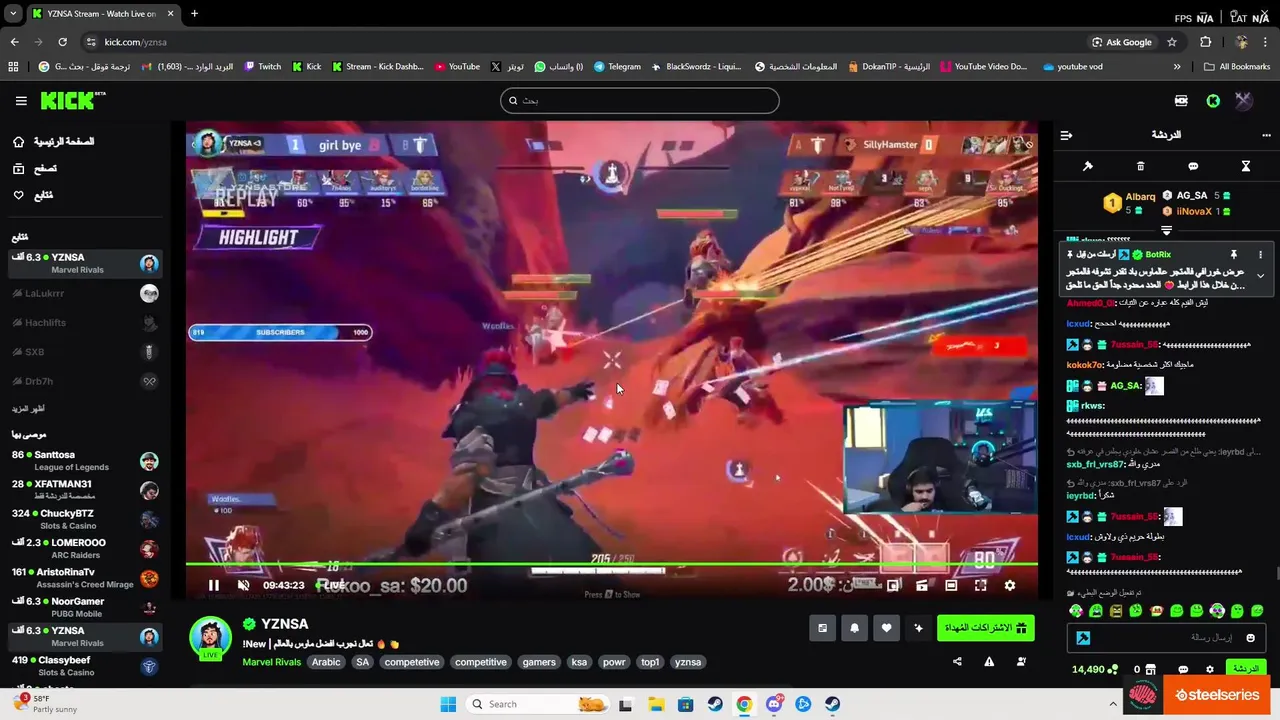Enter fullscreen video mode
The image size is (1280, 720).
(980, 586)
